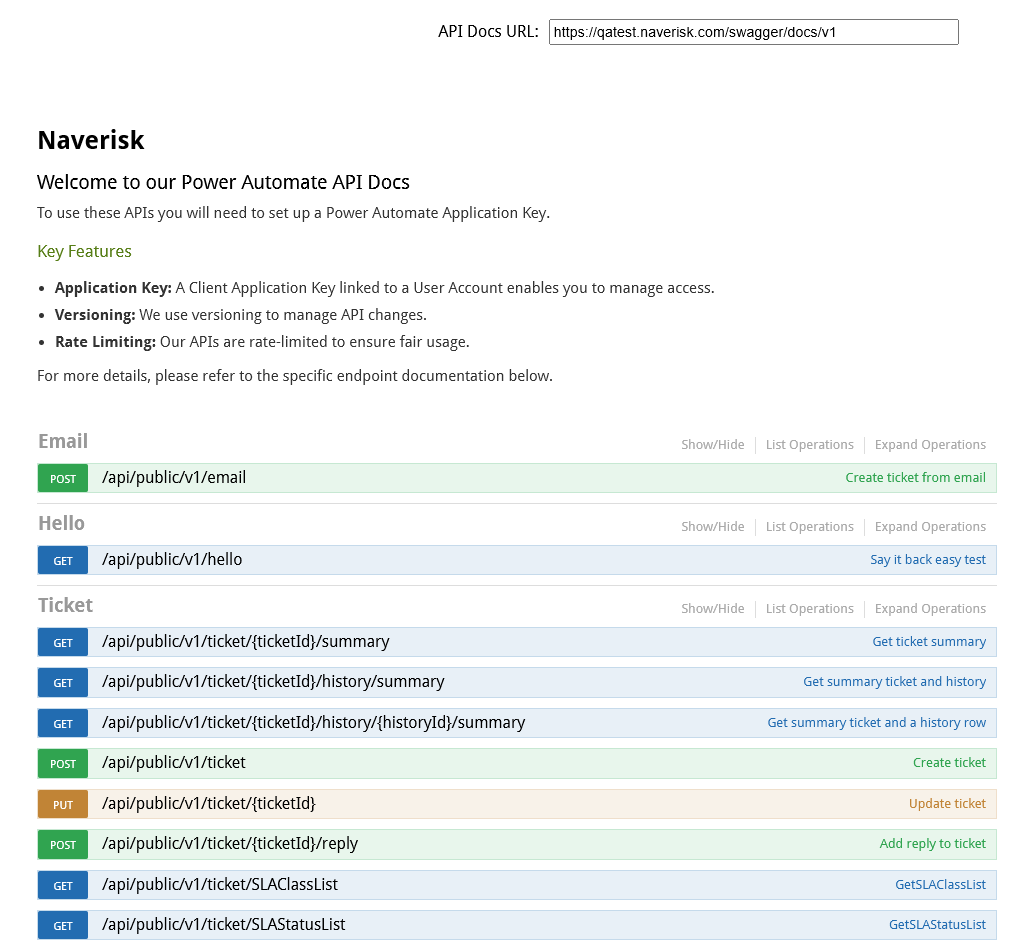Click Expand Operations for the Hello section
The image size is (1012, 951).
coord(930,527)
